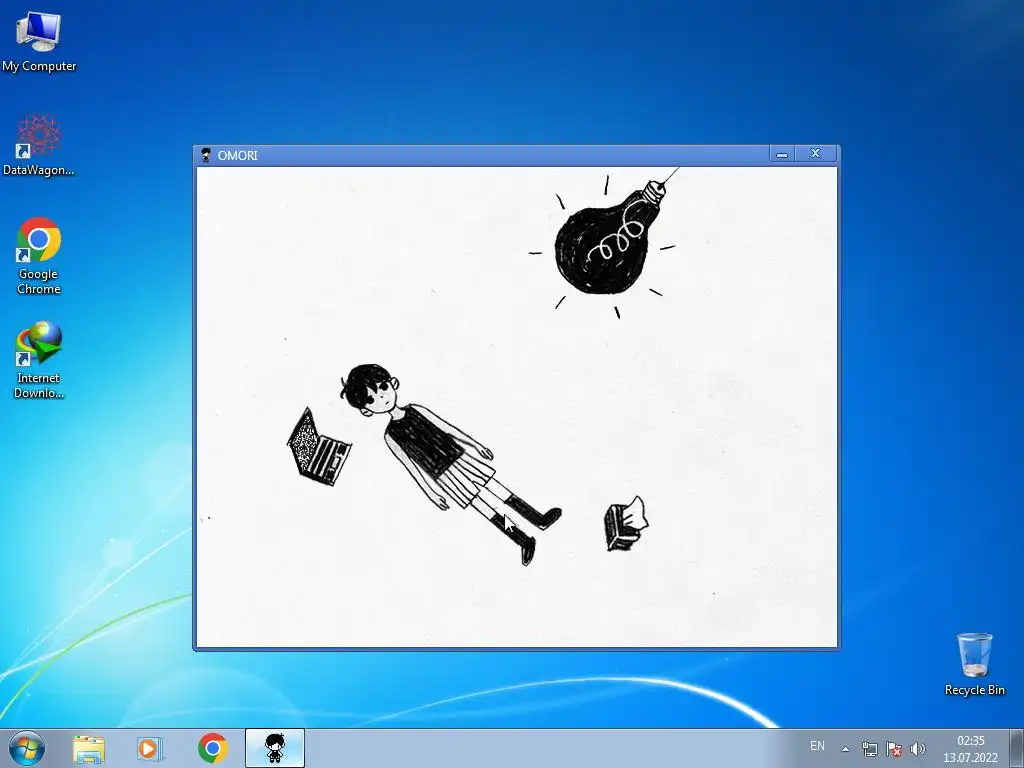Open DataWagon shortcut on desktop
The image size is (1024, 768).
tap(39, 145)
